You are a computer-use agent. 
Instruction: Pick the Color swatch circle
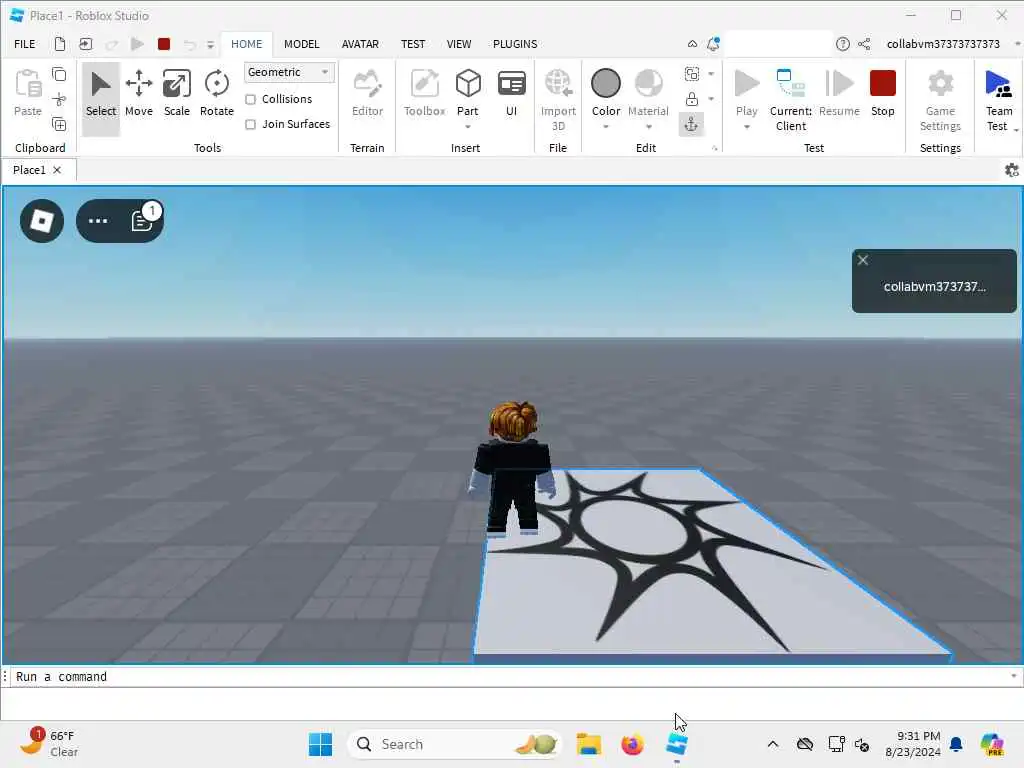point(605,84)
